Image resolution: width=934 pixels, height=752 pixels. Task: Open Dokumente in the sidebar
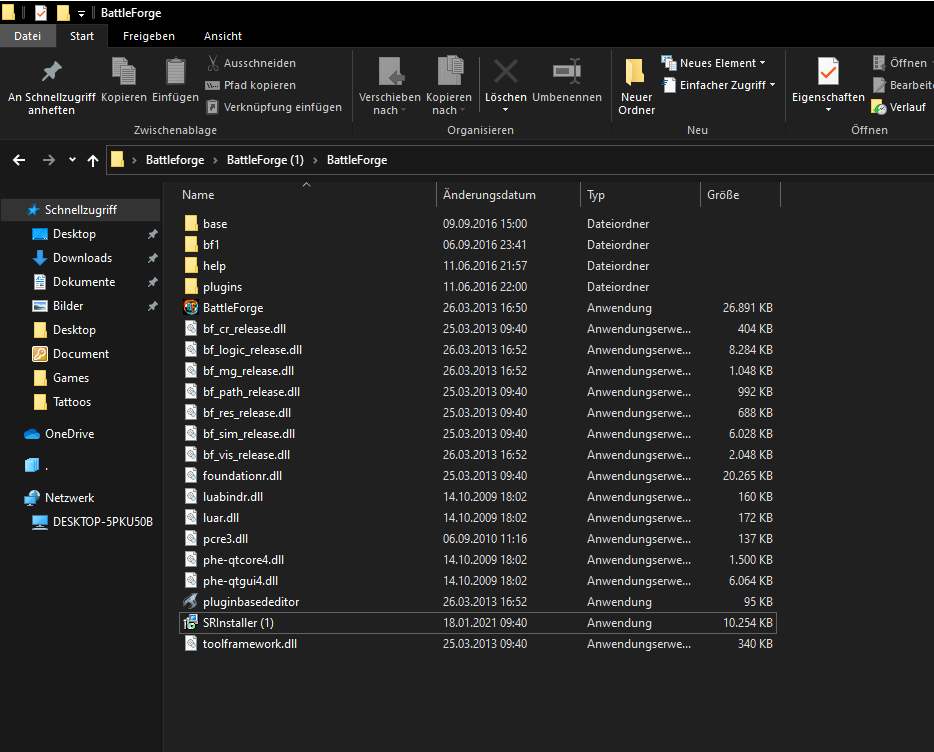click(x=84, y=282)
